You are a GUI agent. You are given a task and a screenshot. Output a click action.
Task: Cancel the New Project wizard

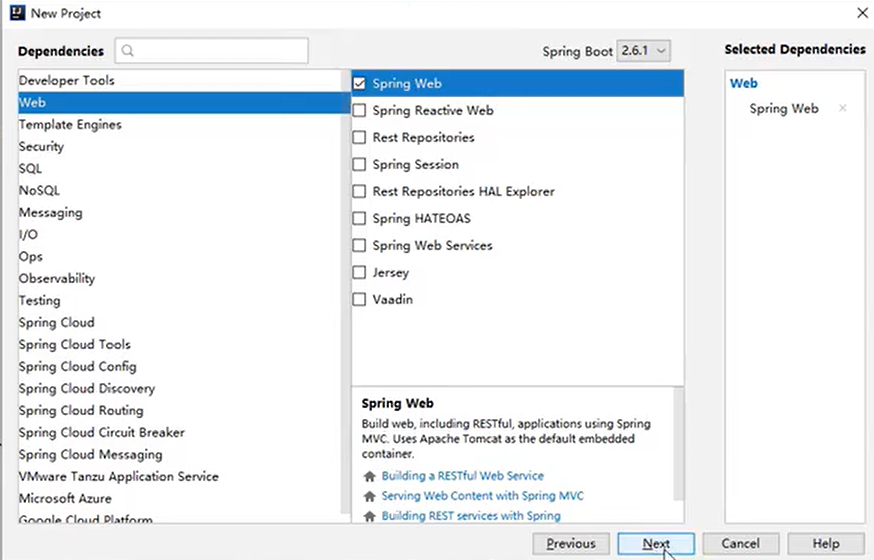[x=740, y=544]
